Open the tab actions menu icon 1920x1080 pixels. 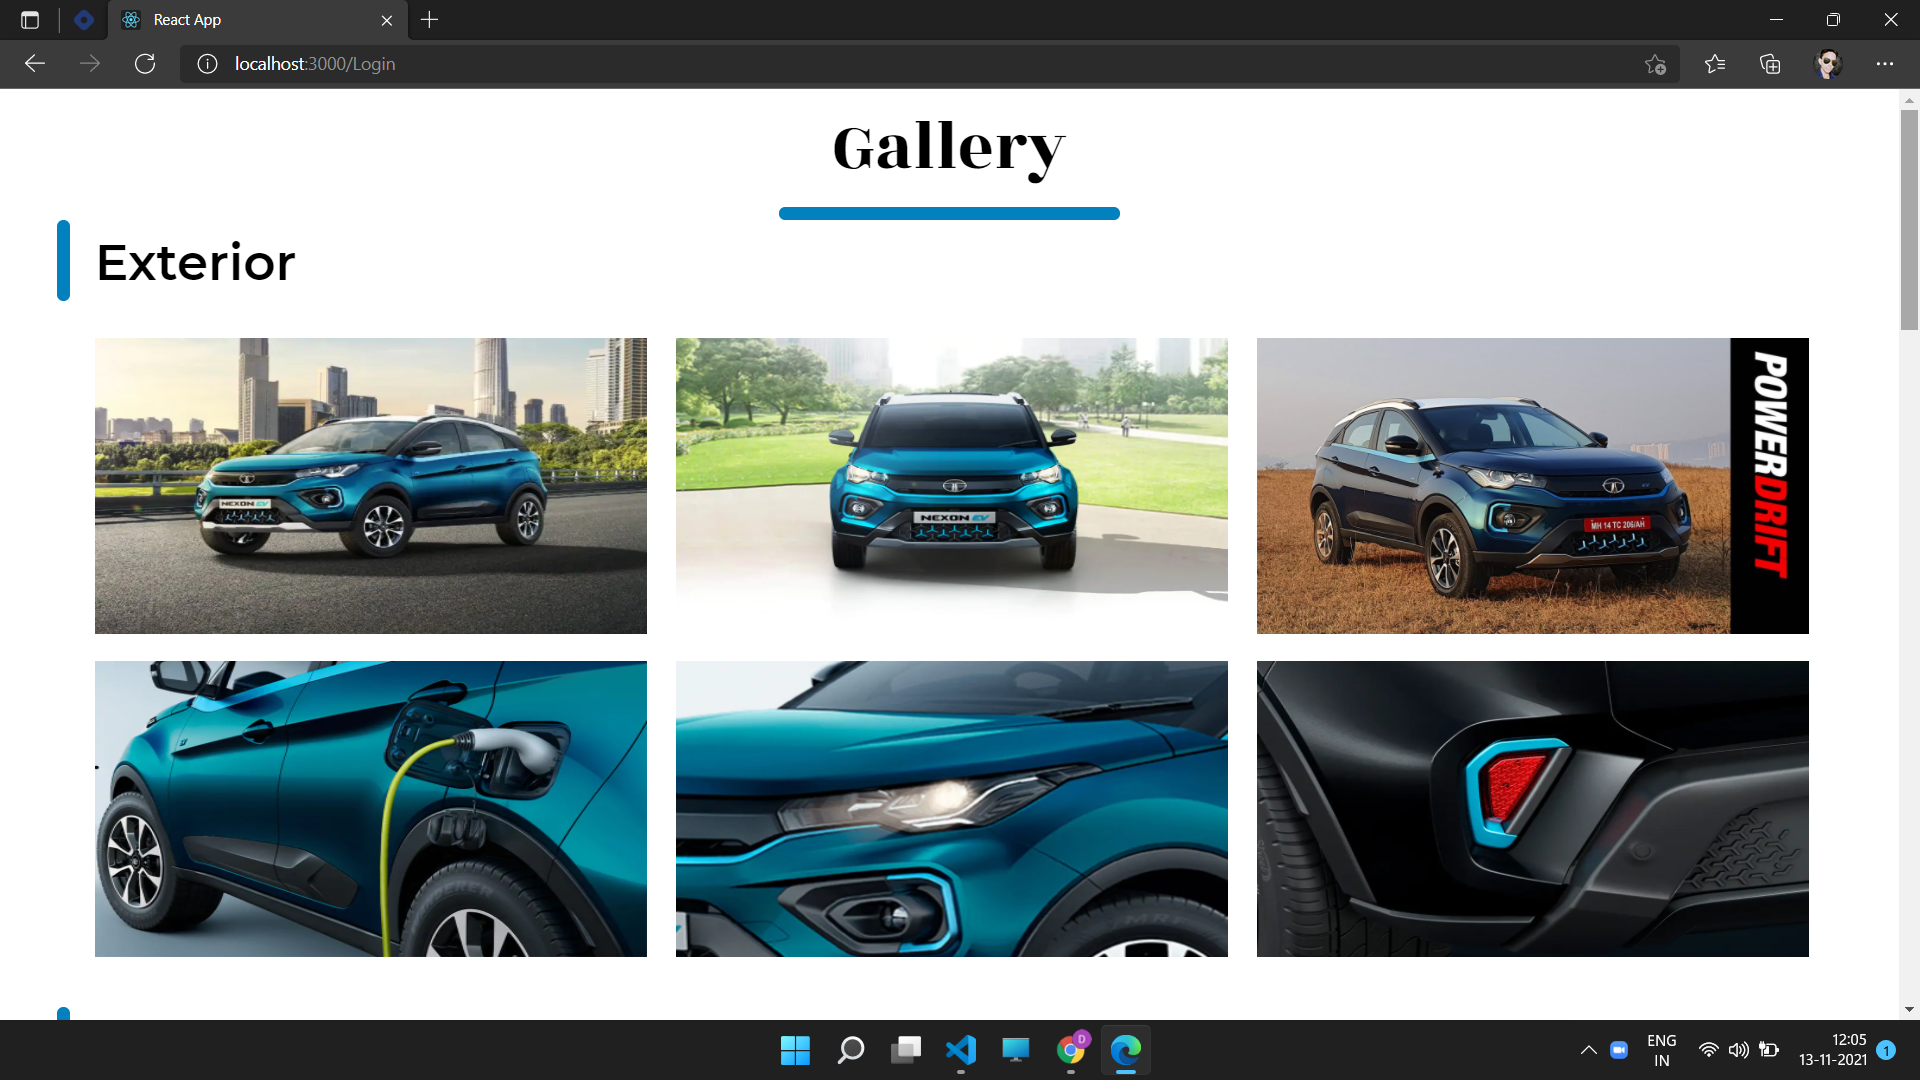click(x=30, y=20)
